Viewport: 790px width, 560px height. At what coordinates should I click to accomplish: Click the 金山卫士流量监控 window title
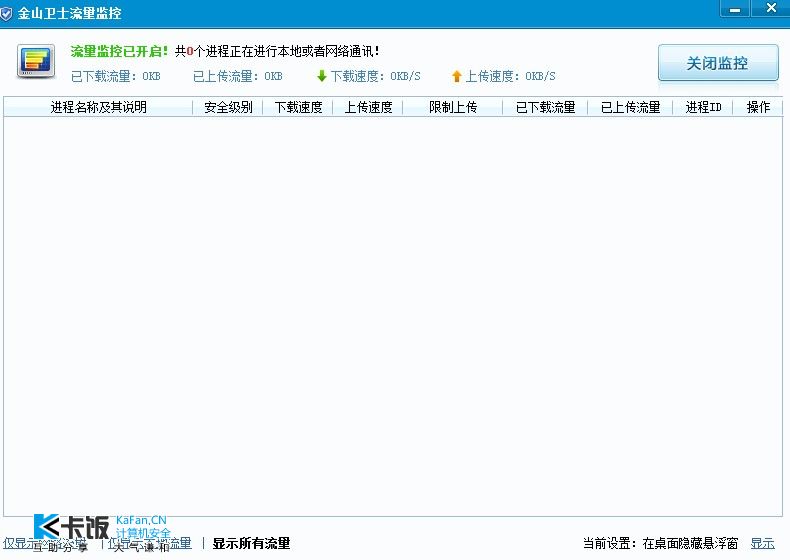pyautogui.click(x=70, y=13)
